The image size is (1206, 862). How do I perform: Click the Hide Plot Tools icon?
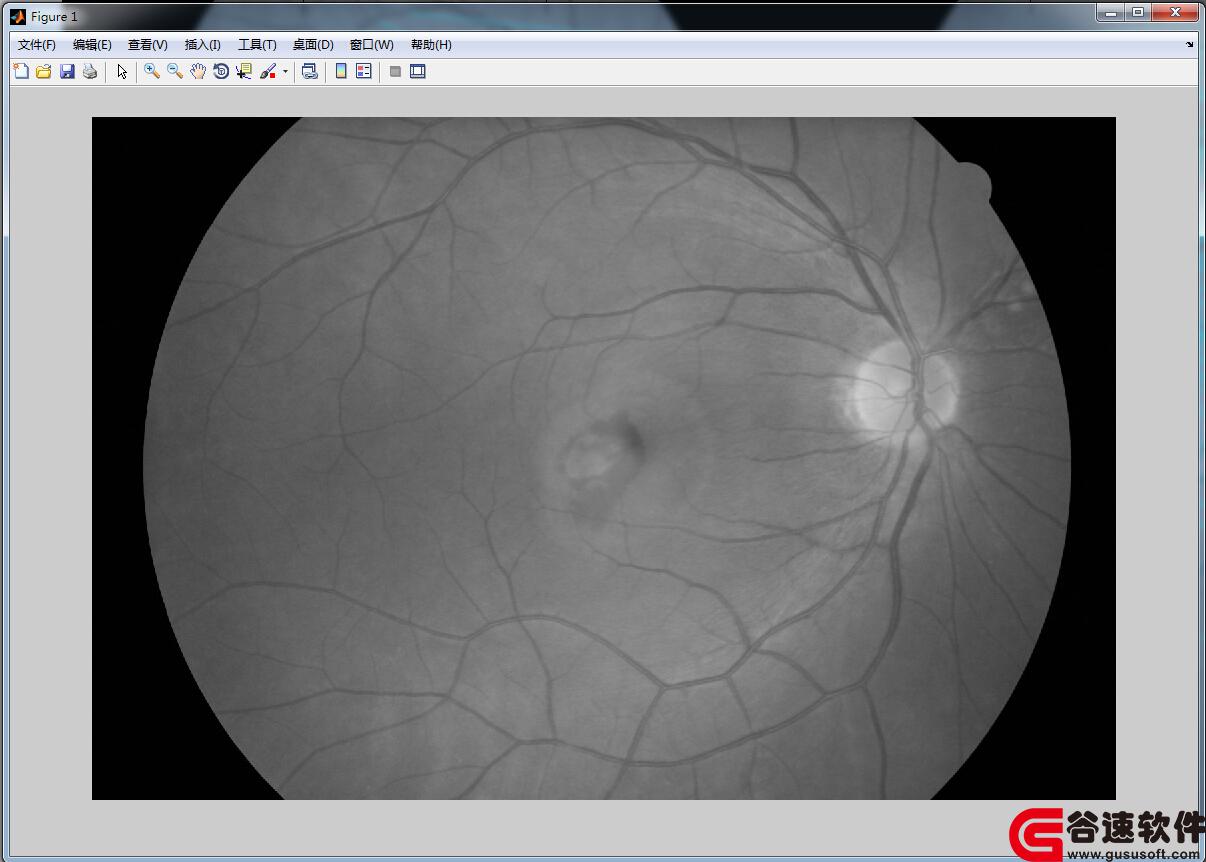(x=395, y=71)
